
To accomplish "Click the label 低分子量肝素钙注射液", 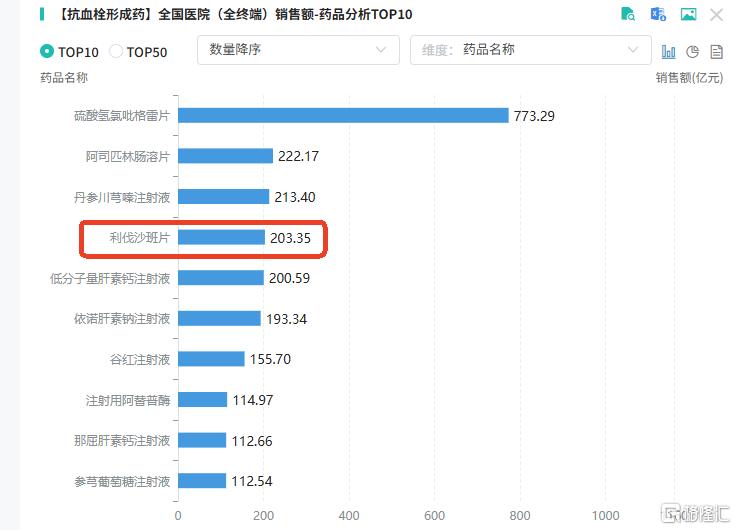I will pyautogui.click(x=110, y=278).
